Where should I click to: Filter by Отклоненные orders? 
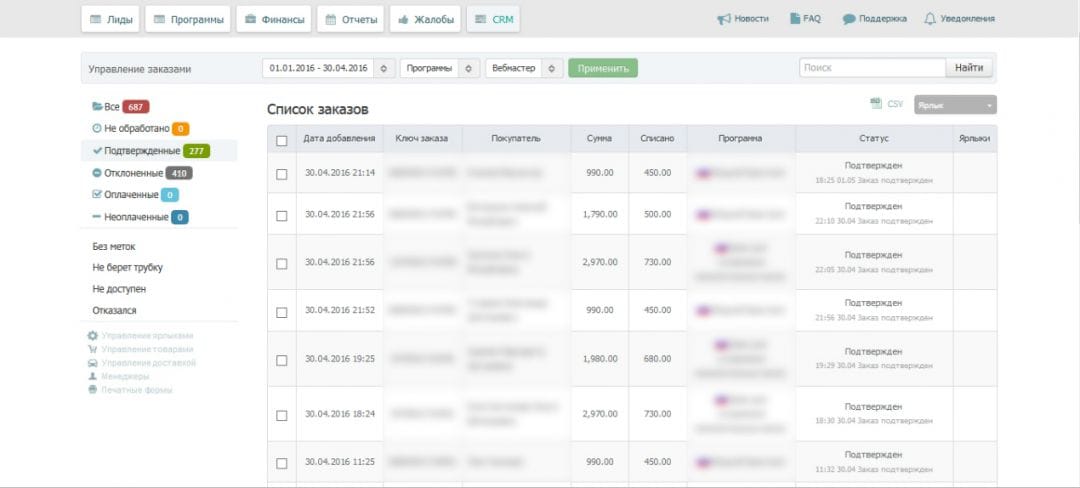pyautogui.click(x=143, y=173)
